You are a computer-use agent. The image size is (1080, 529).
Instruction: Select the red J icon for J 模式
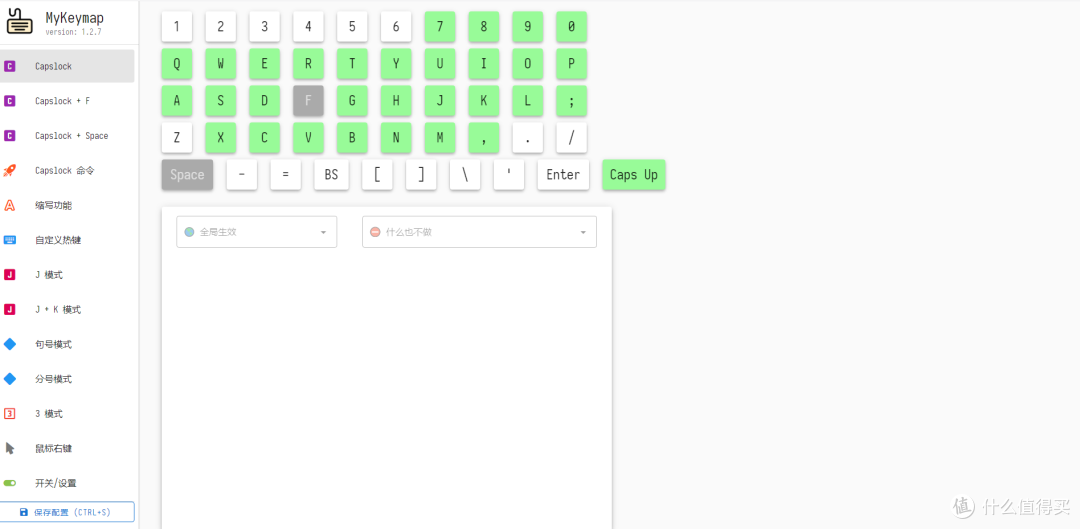point(10,275)
